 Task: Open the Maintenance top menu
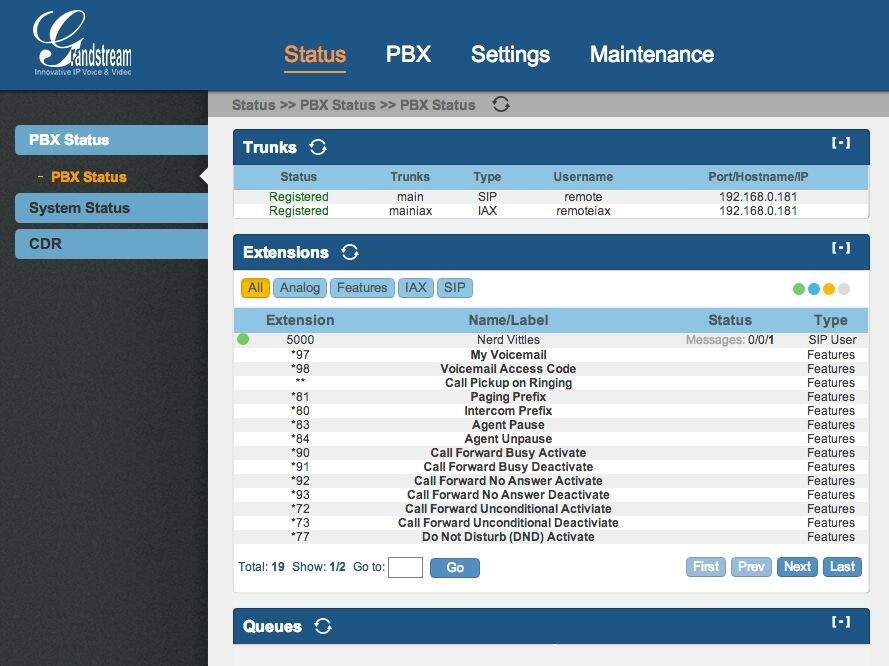click(652, 54)
